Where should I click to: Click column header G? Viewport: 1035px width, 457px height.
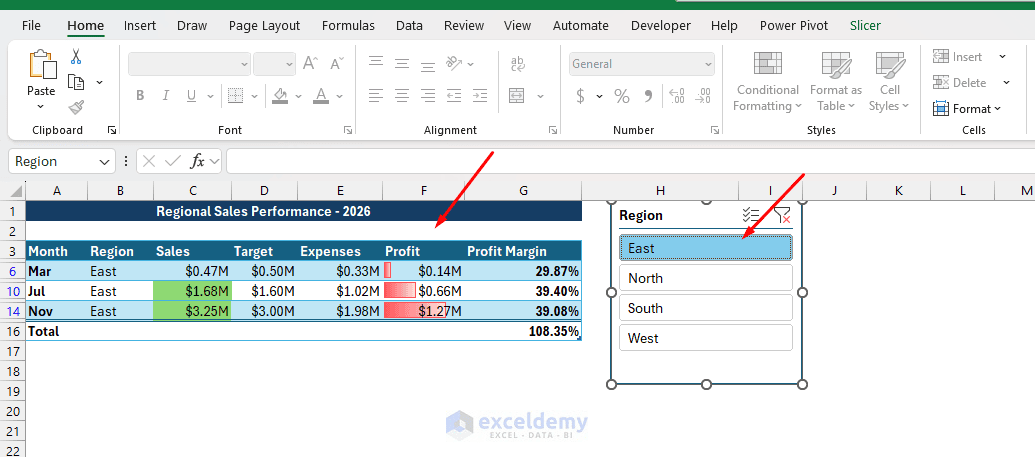[523, 191]
